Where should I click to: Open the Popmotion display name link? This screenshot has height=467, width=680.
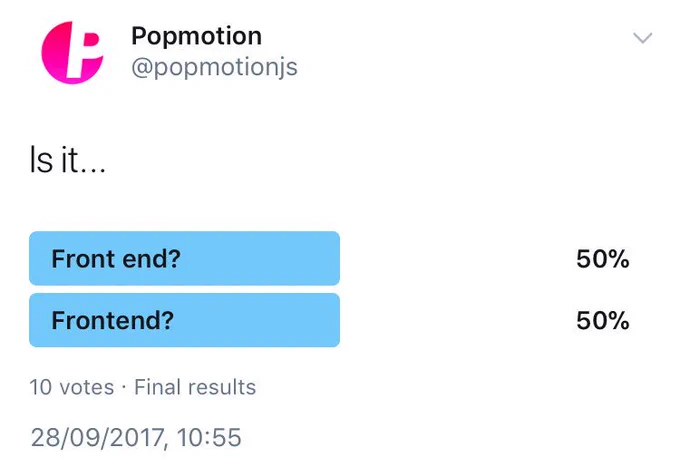click(x=196, y=36)
